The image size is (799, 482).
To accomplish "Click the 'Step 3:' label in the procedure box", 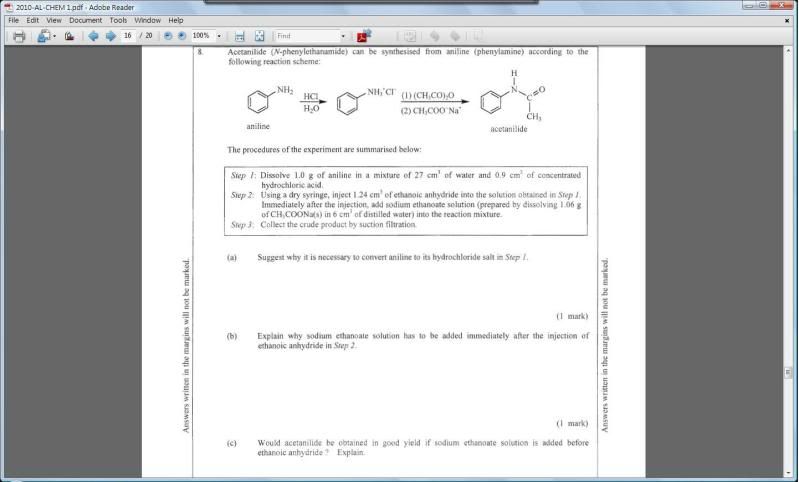I will (243, 224).
